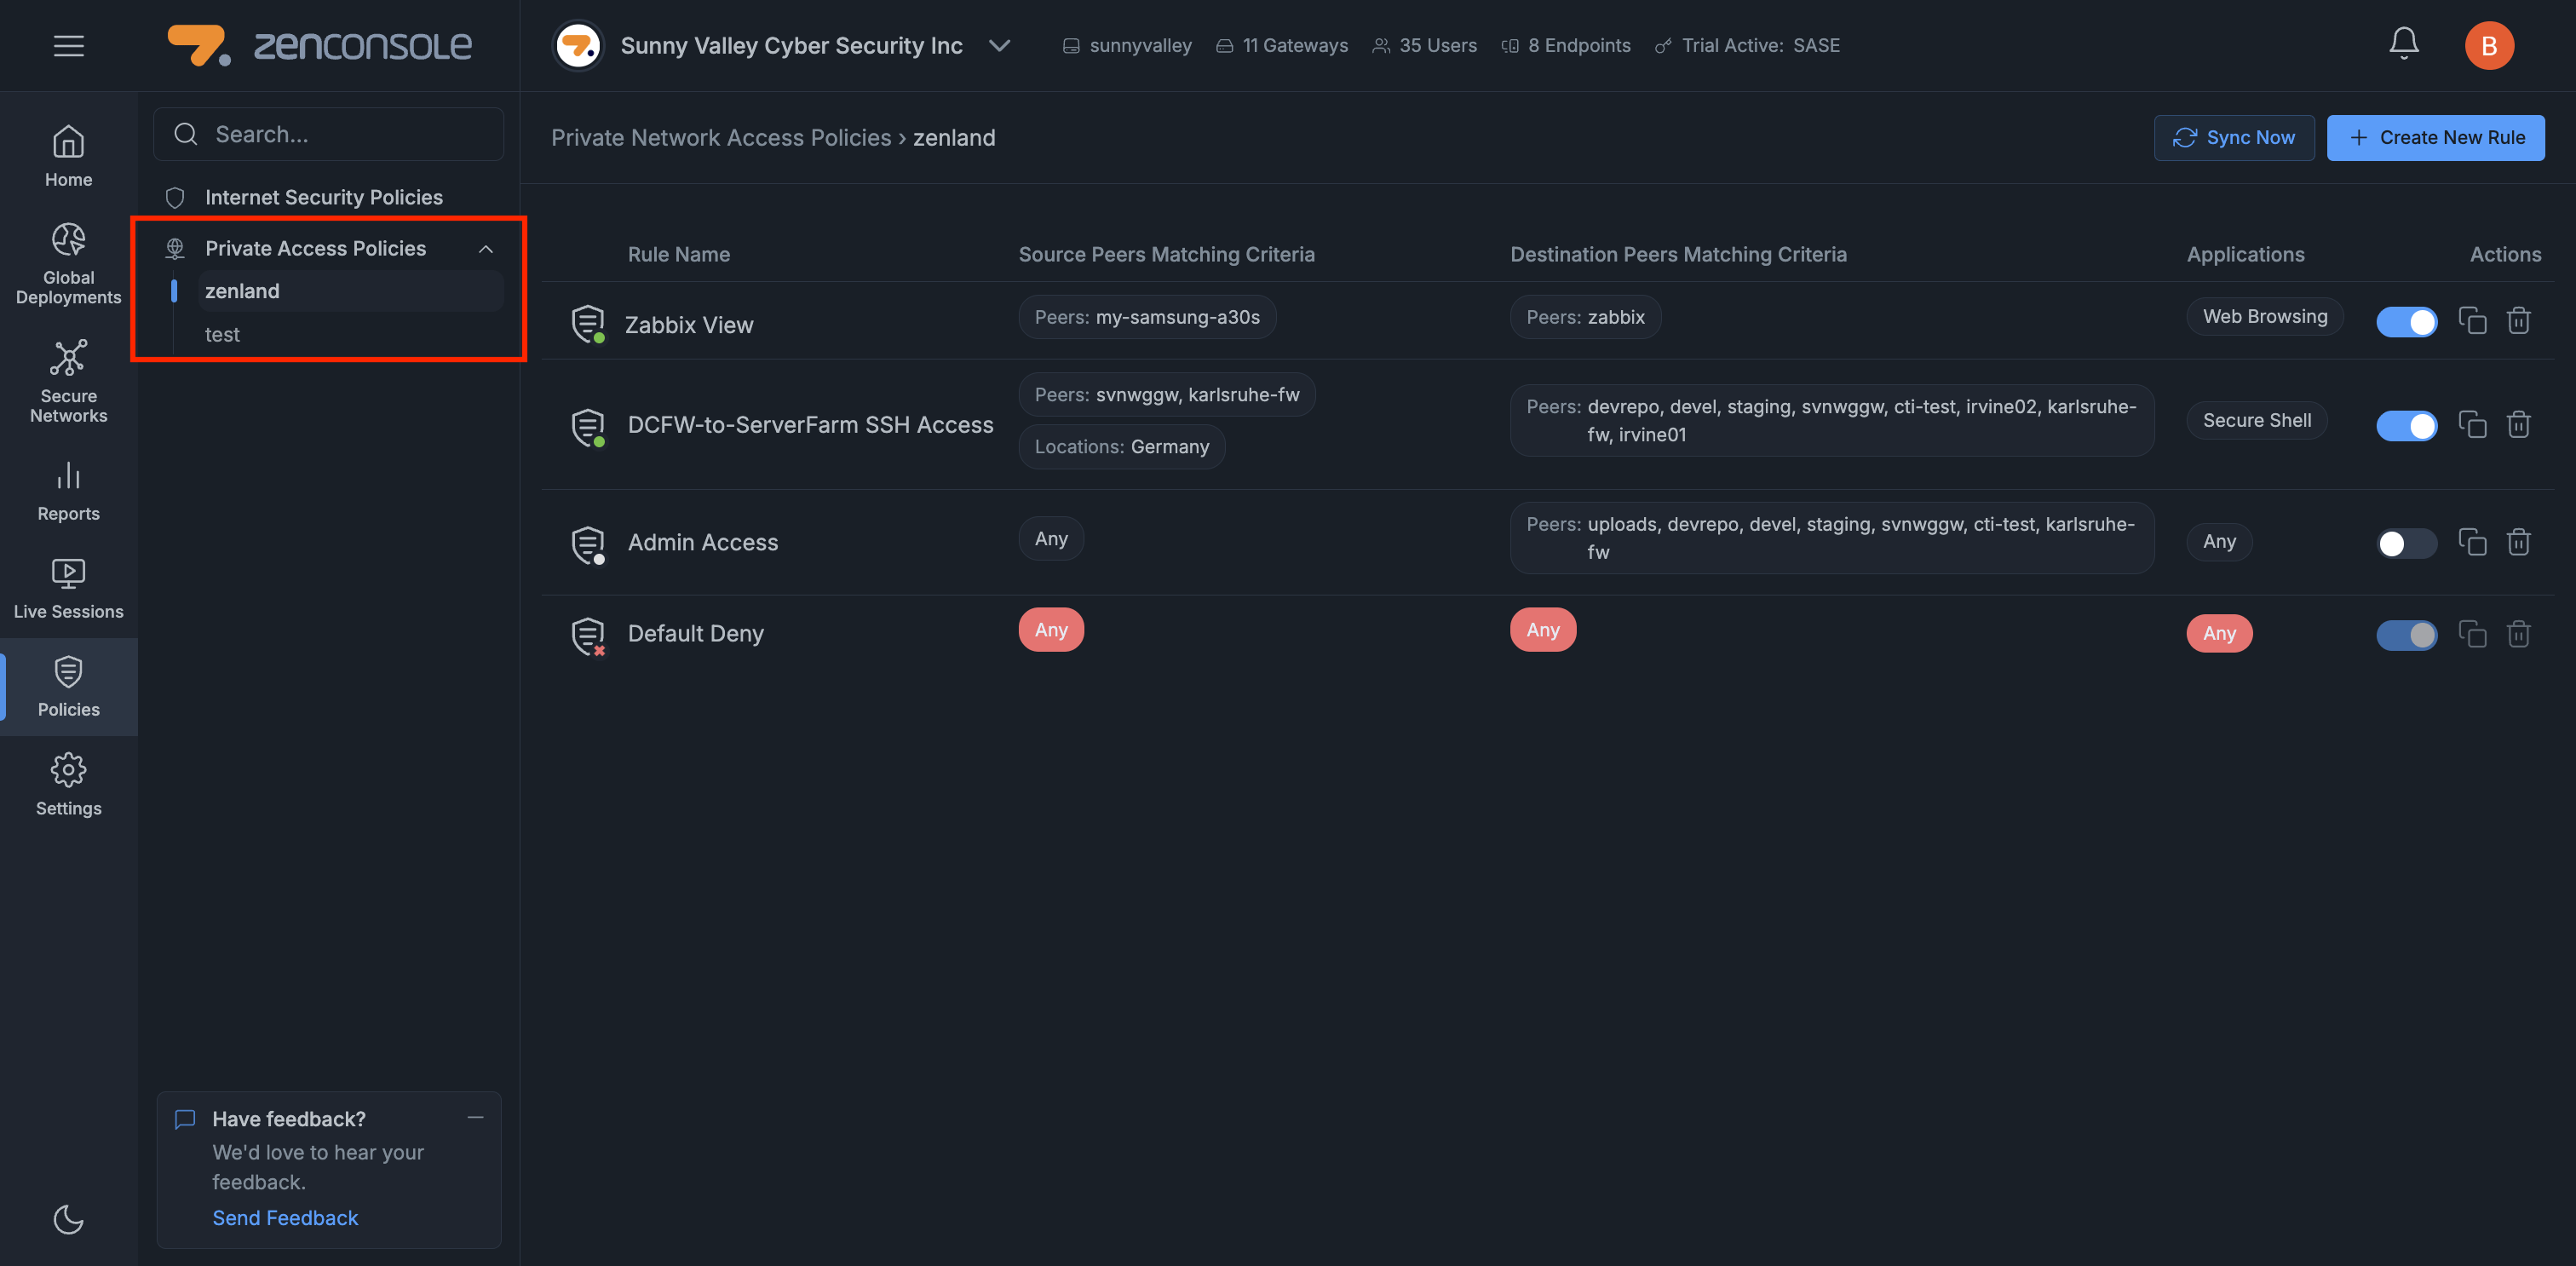
Task: Select the test policy
Action: click(222, 334)
